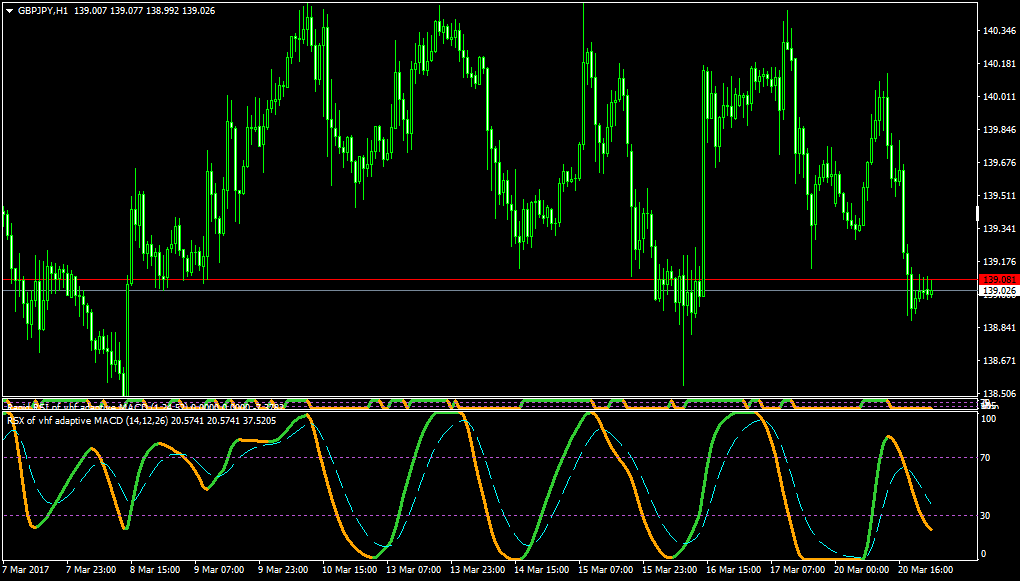The image size is (1020, 581).
Task: Click the triangle arrow beside GBPJPY,H1
Action: click(10, 11)
